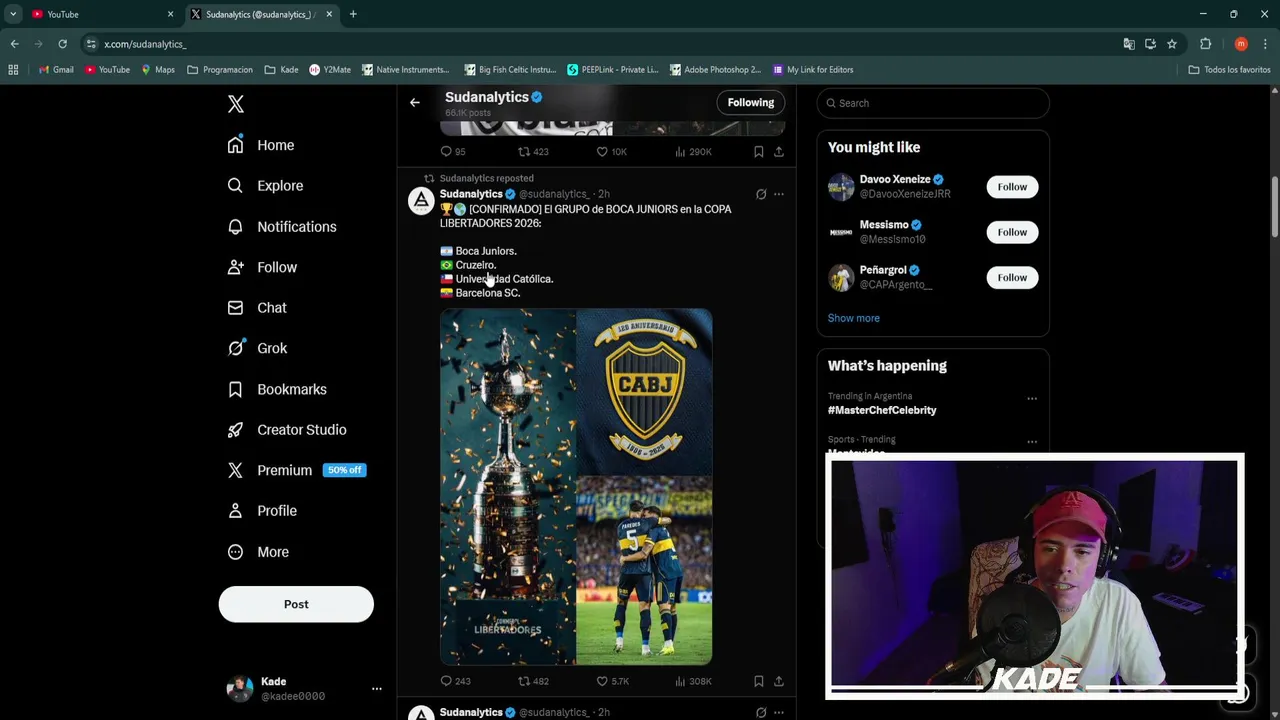
Task: Click the Following button
Action: pyautogui.click(x=751, y=102)
